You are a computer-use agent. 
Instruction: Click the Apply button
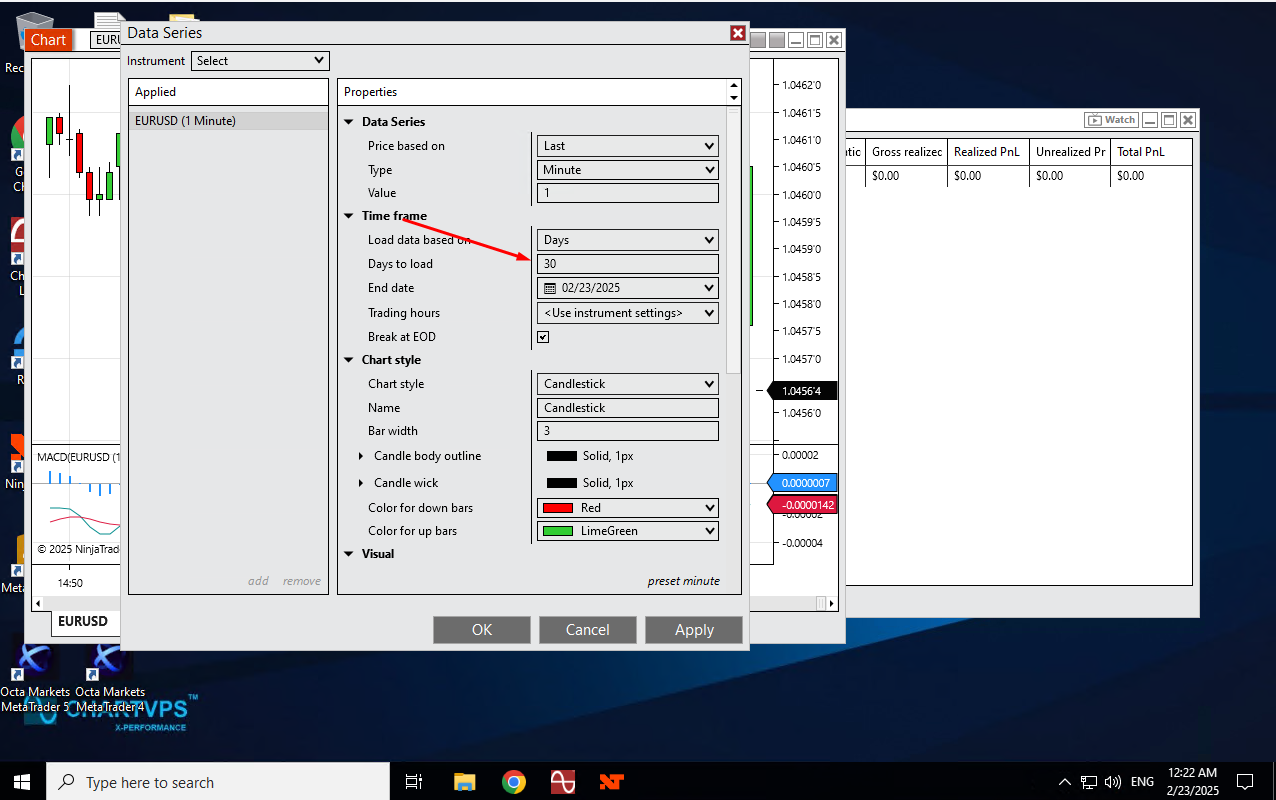pos(693,630)
